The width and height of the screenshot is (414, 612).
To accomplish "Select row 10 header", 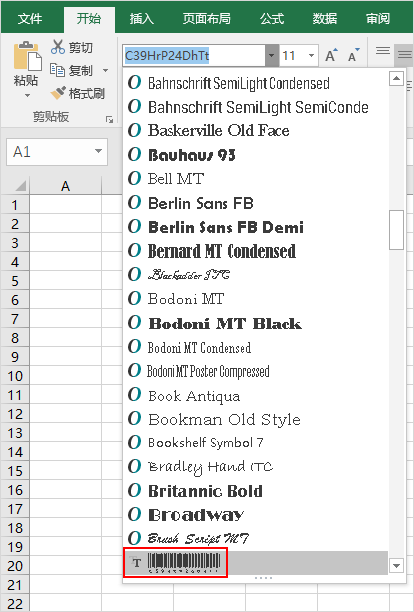I will click(x=15, y=376).
